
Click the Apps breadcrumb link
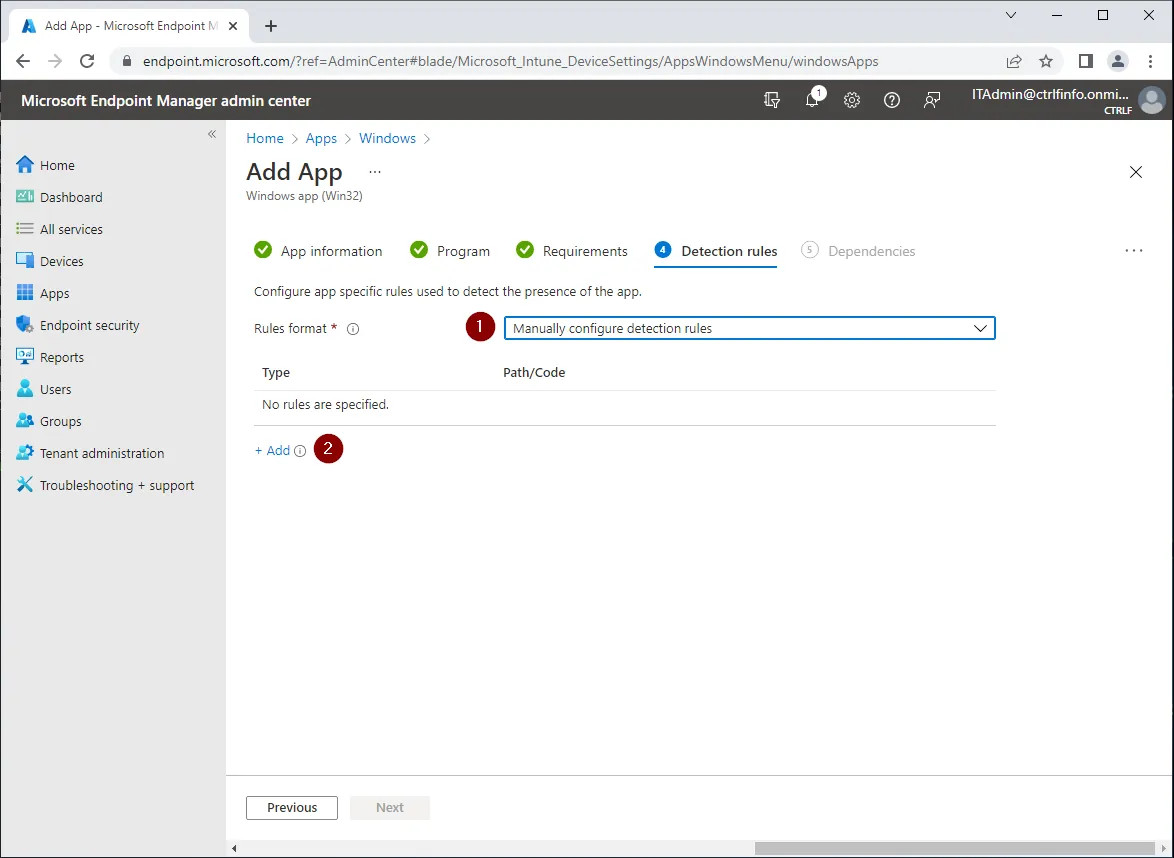[321, 139]
